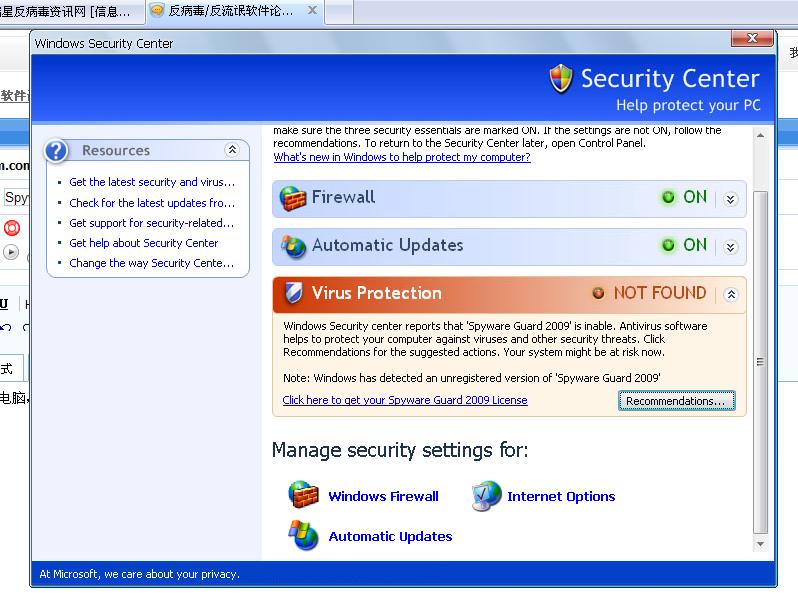Click the Windows Firewall icon under Manage settings
This screenshot has height=602, width=798.
tap(304, 496)
